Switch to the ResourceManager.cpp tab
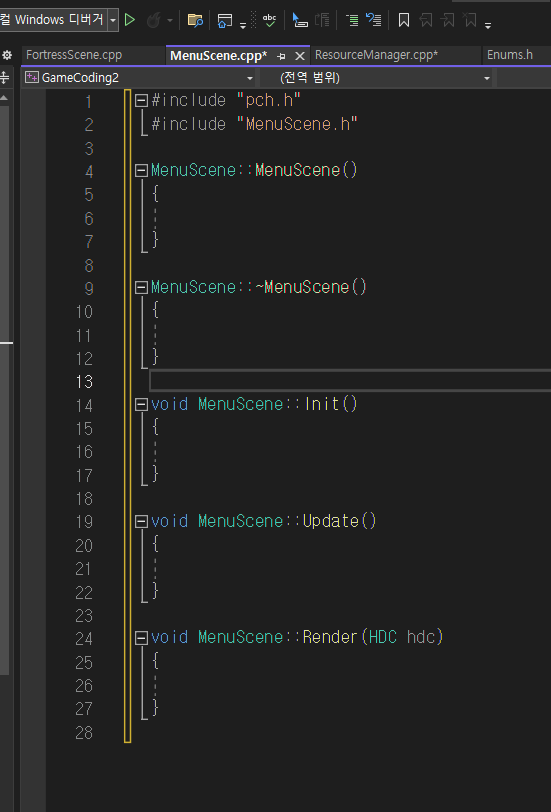The height and width of the screenshot is (812, 551). click(376, 55)
